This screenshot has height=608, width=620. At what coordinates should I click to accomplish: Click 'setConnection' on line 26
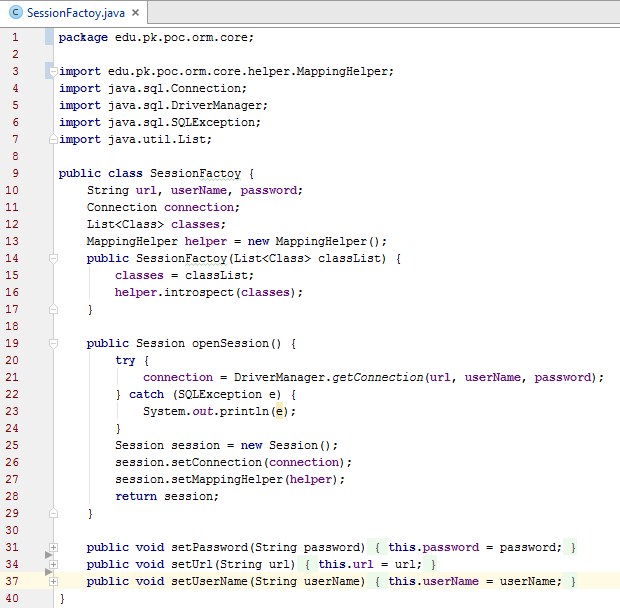216,463
